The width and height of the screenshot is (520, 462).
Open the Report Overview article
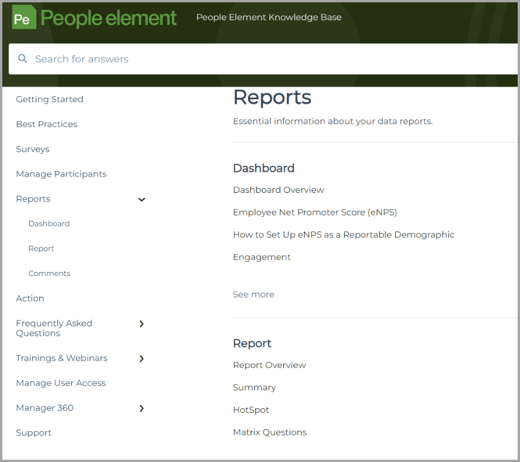(x=269, y=365)
